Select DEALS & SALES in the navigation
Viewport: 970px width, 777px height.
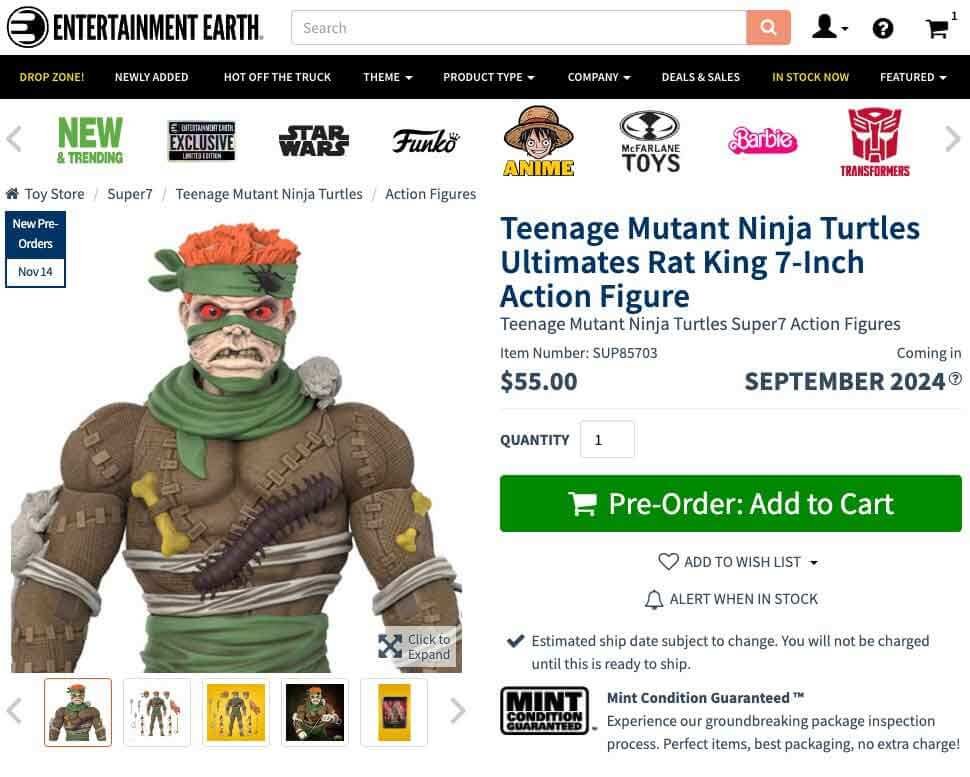pos(700,76)
